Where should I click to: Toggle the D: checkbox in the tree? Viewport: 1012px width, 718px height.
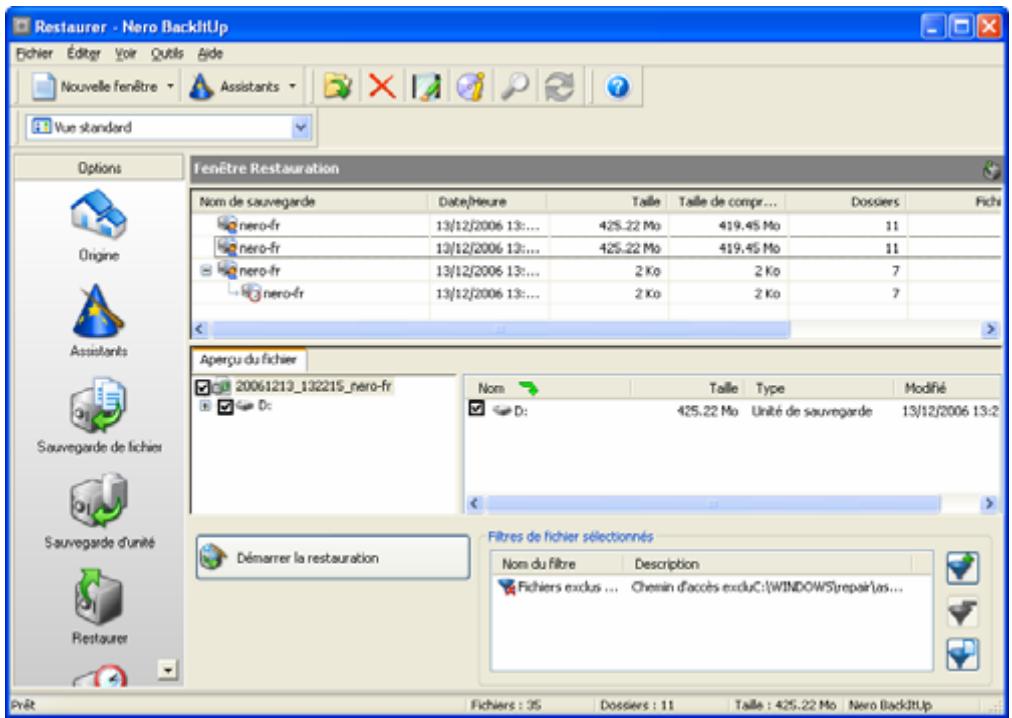[225, 407]
